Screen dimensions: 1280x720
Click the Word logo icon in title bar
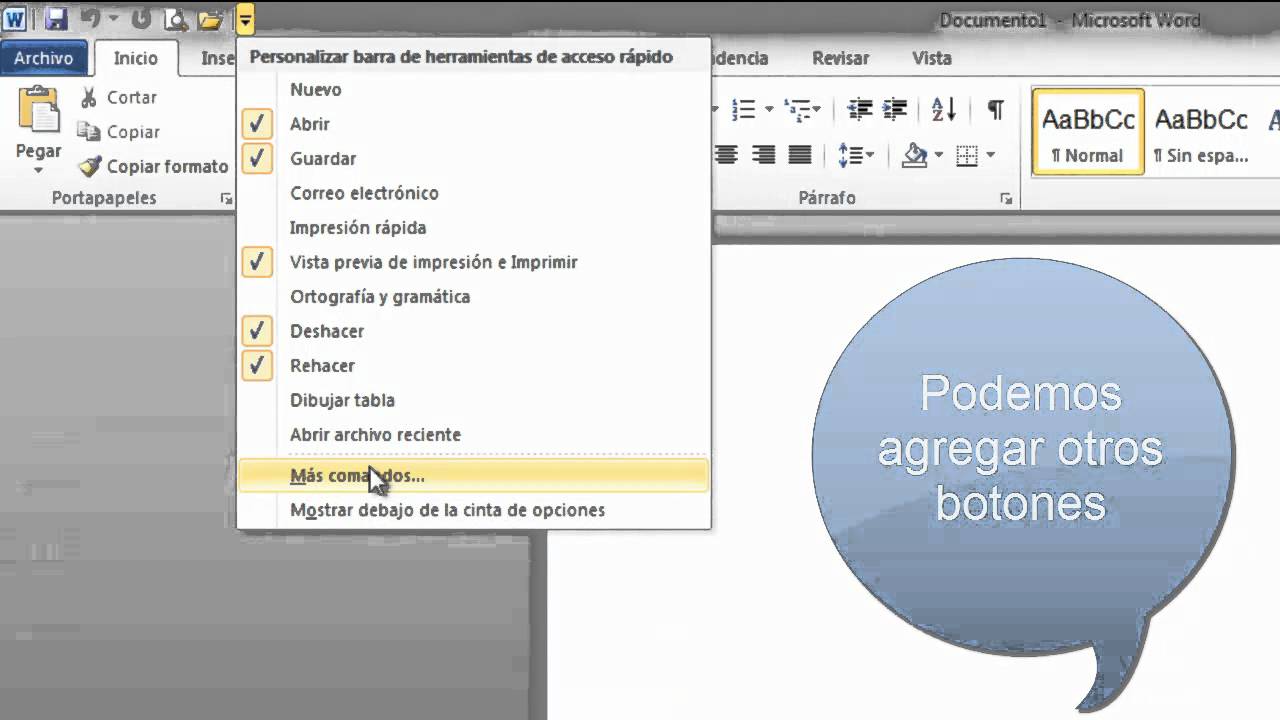16,18
